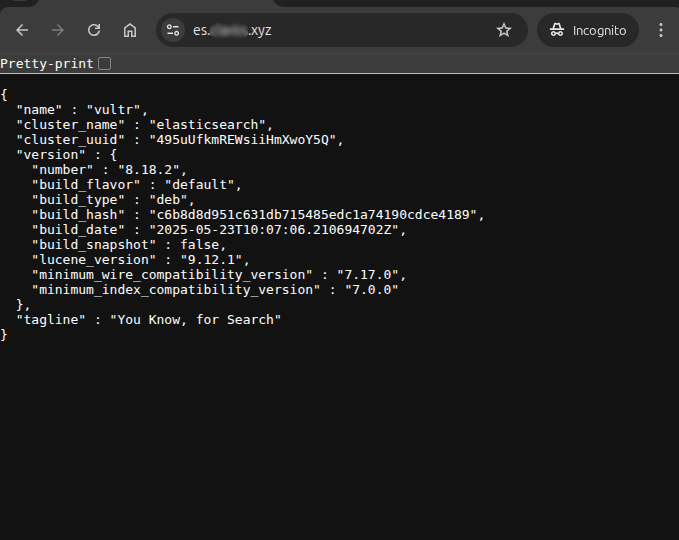Open the browser home page
Screen dimensions: 679x540
[130, 30]
